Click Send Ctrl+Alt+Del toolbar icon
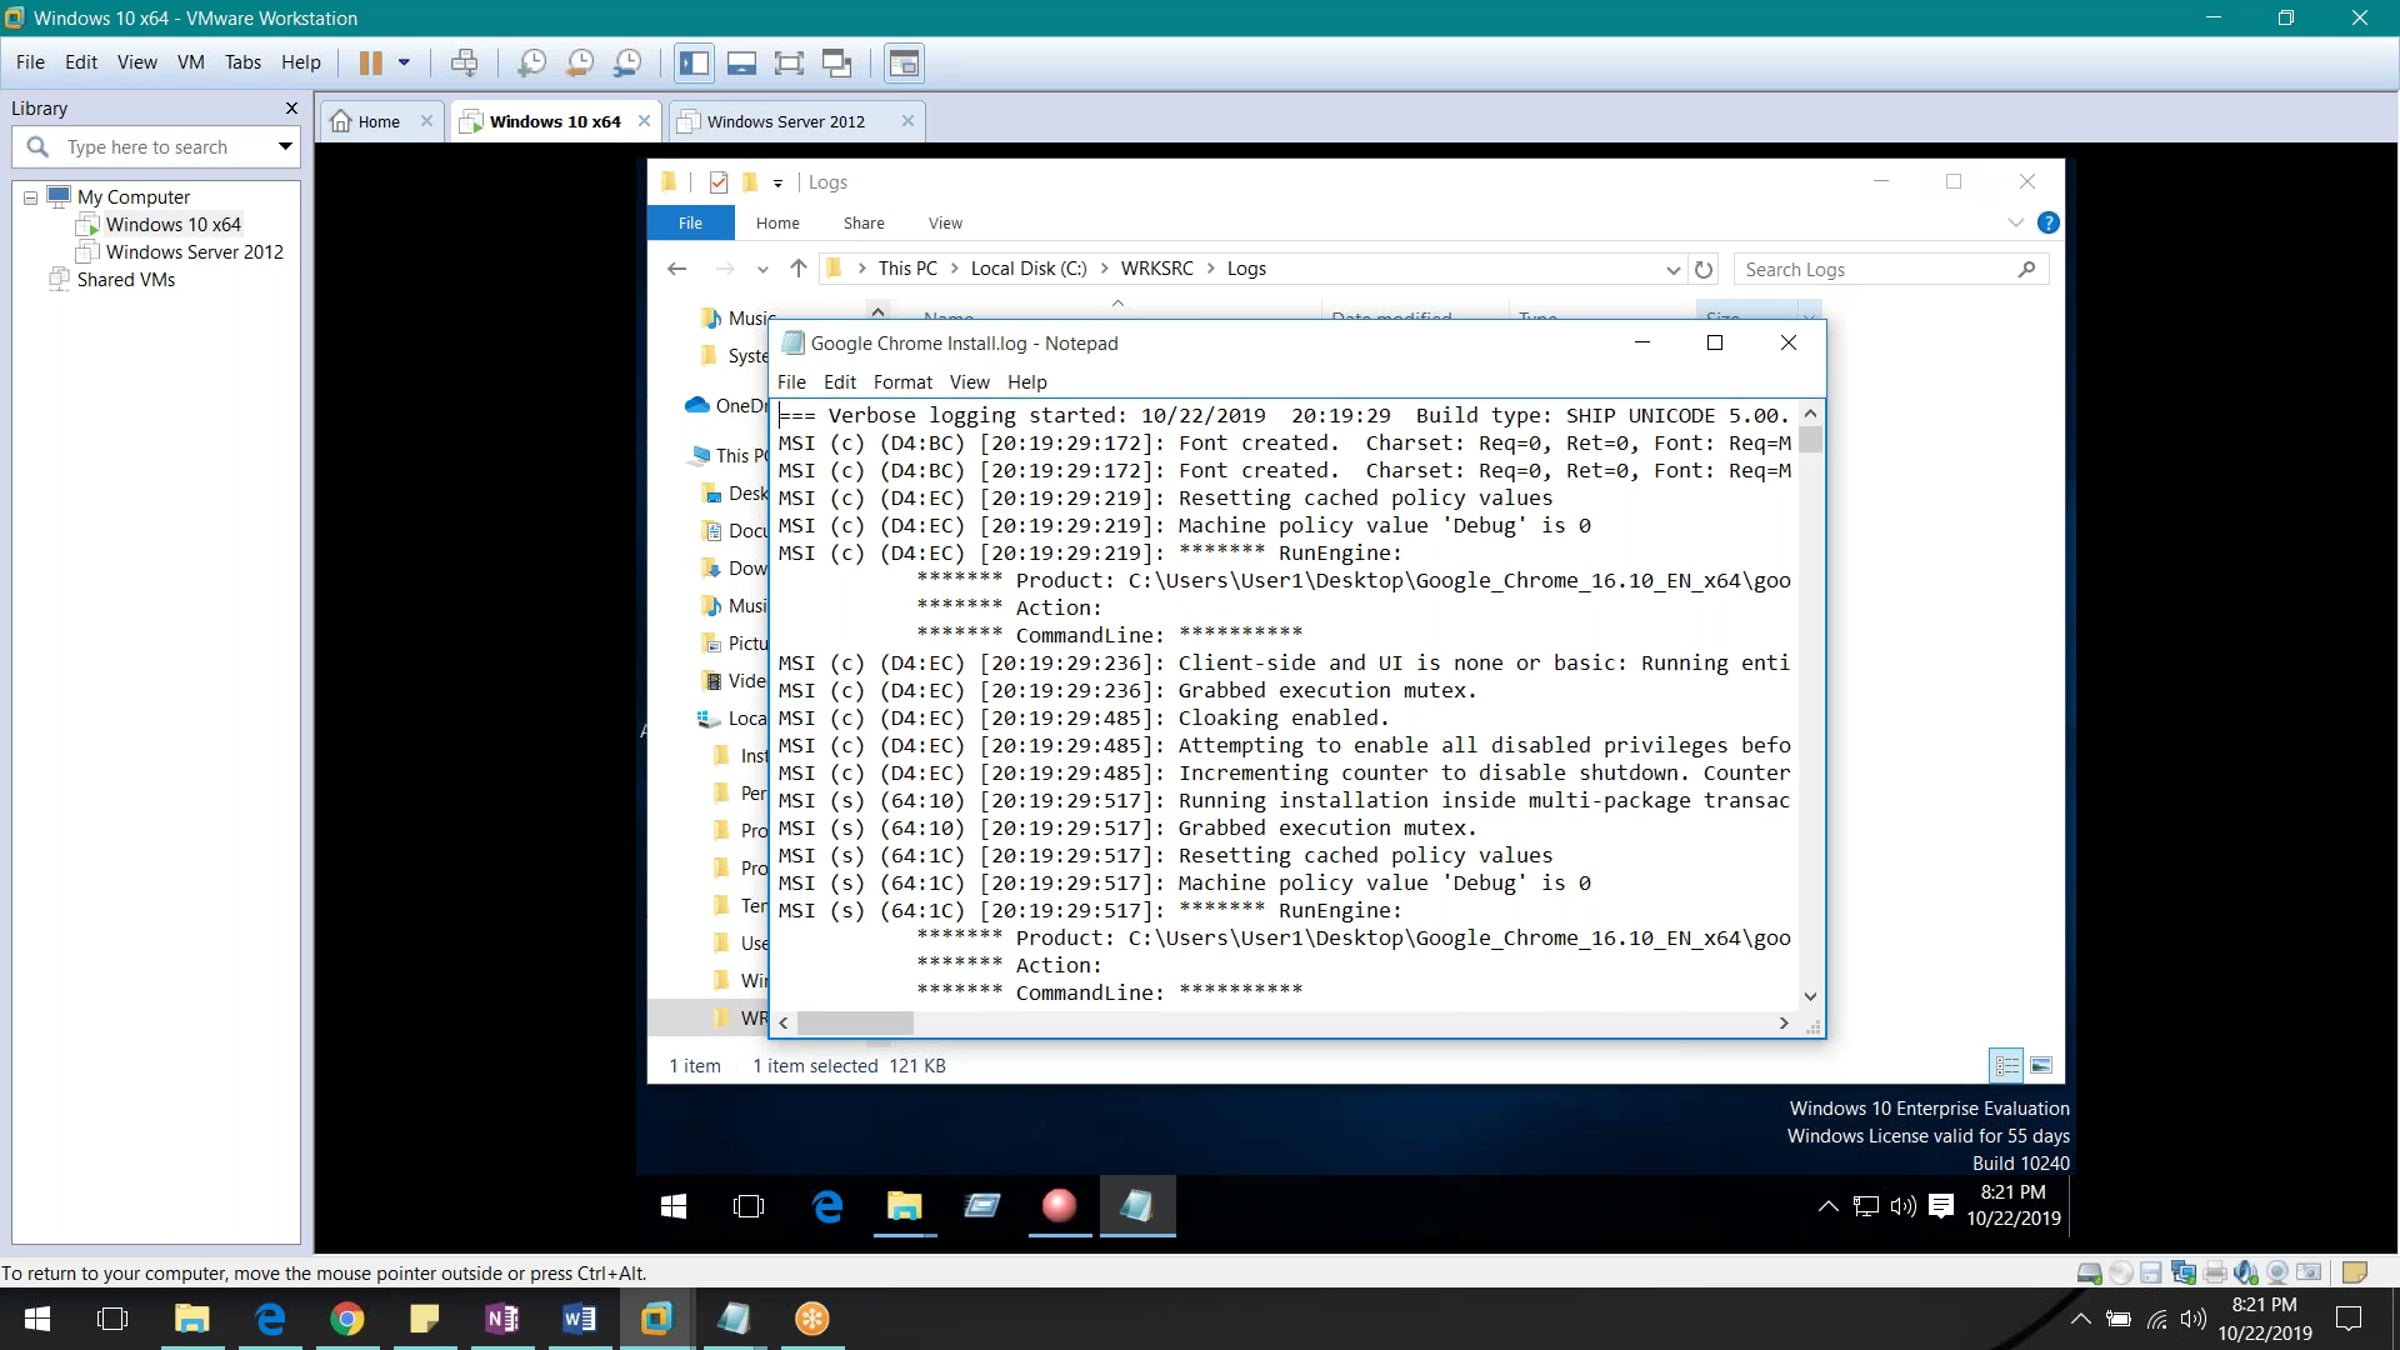The height and width of the screenshot is (1350, 2400). [464, 63]
